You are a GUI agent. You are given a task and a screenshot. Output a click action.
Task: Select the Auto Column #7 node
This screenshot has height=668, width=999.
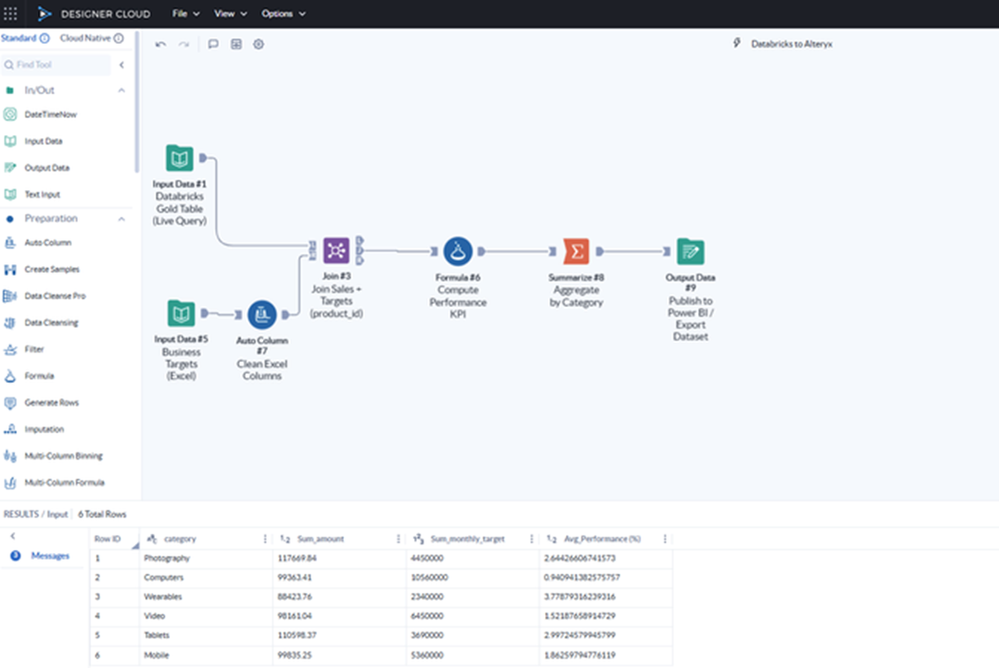point(262,314)
